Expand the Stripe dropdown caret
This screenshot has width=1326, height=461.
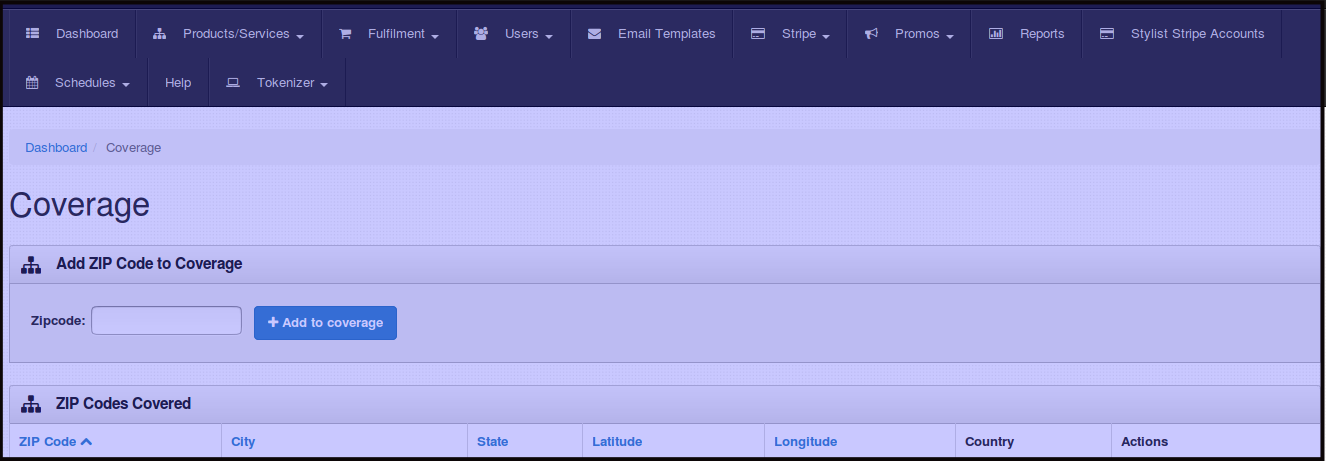(x=826, y=36)
